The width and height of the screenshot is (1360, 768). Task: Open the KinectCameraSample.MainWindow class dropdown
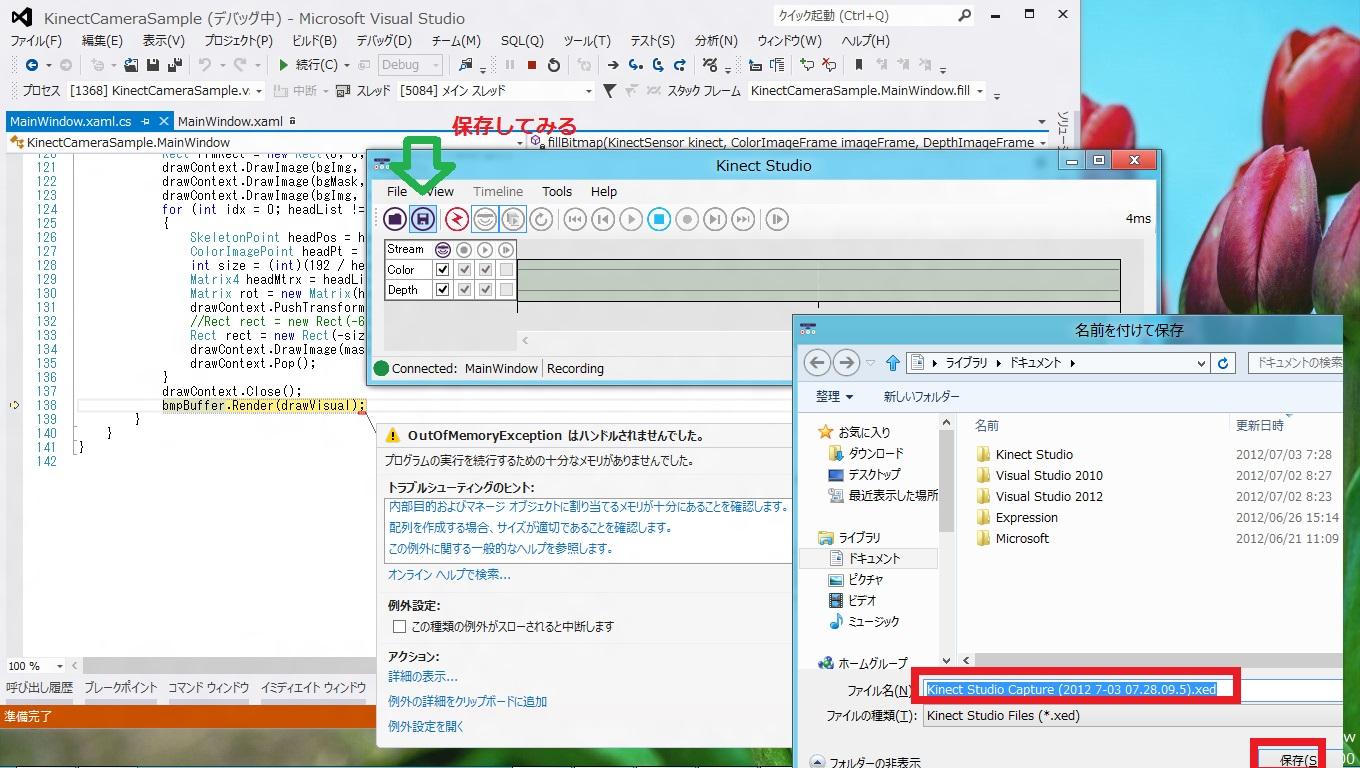pos(266,143)
